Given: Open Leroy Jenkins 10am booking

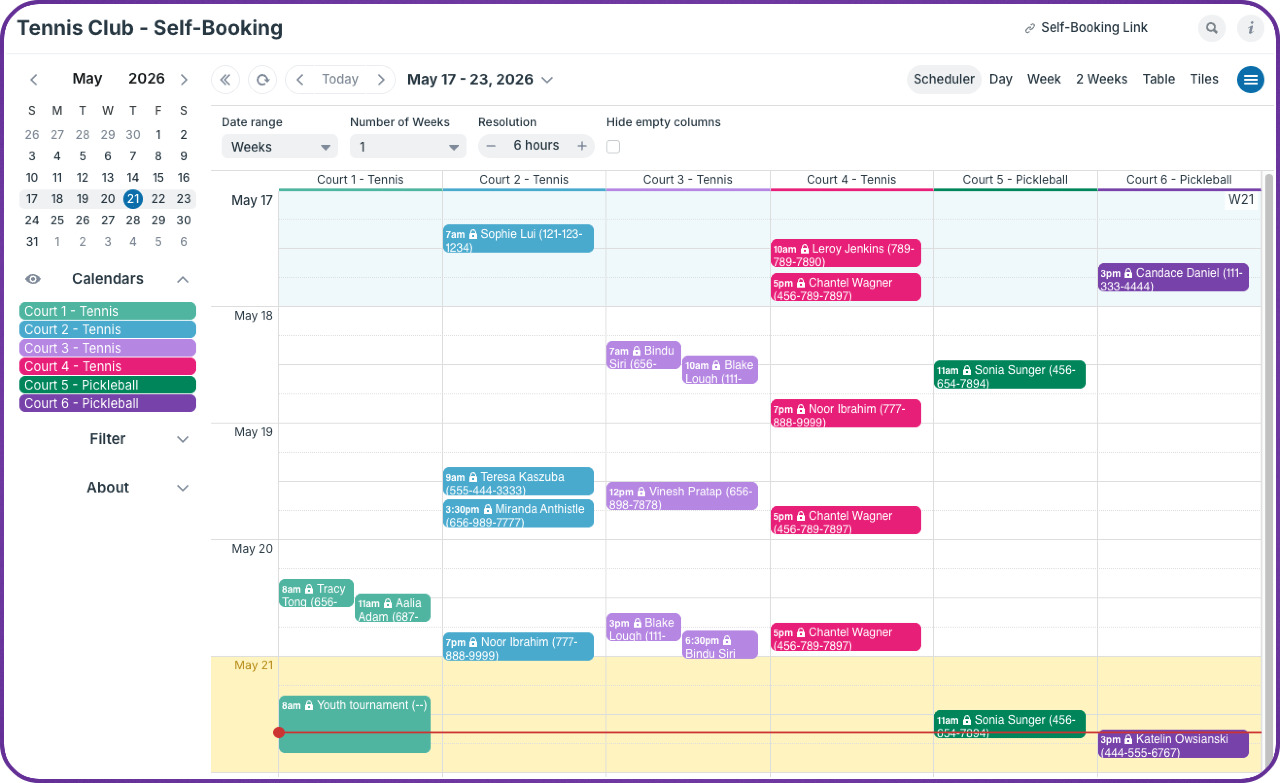Looking at the screenshot, I should (x=845, y=253).
